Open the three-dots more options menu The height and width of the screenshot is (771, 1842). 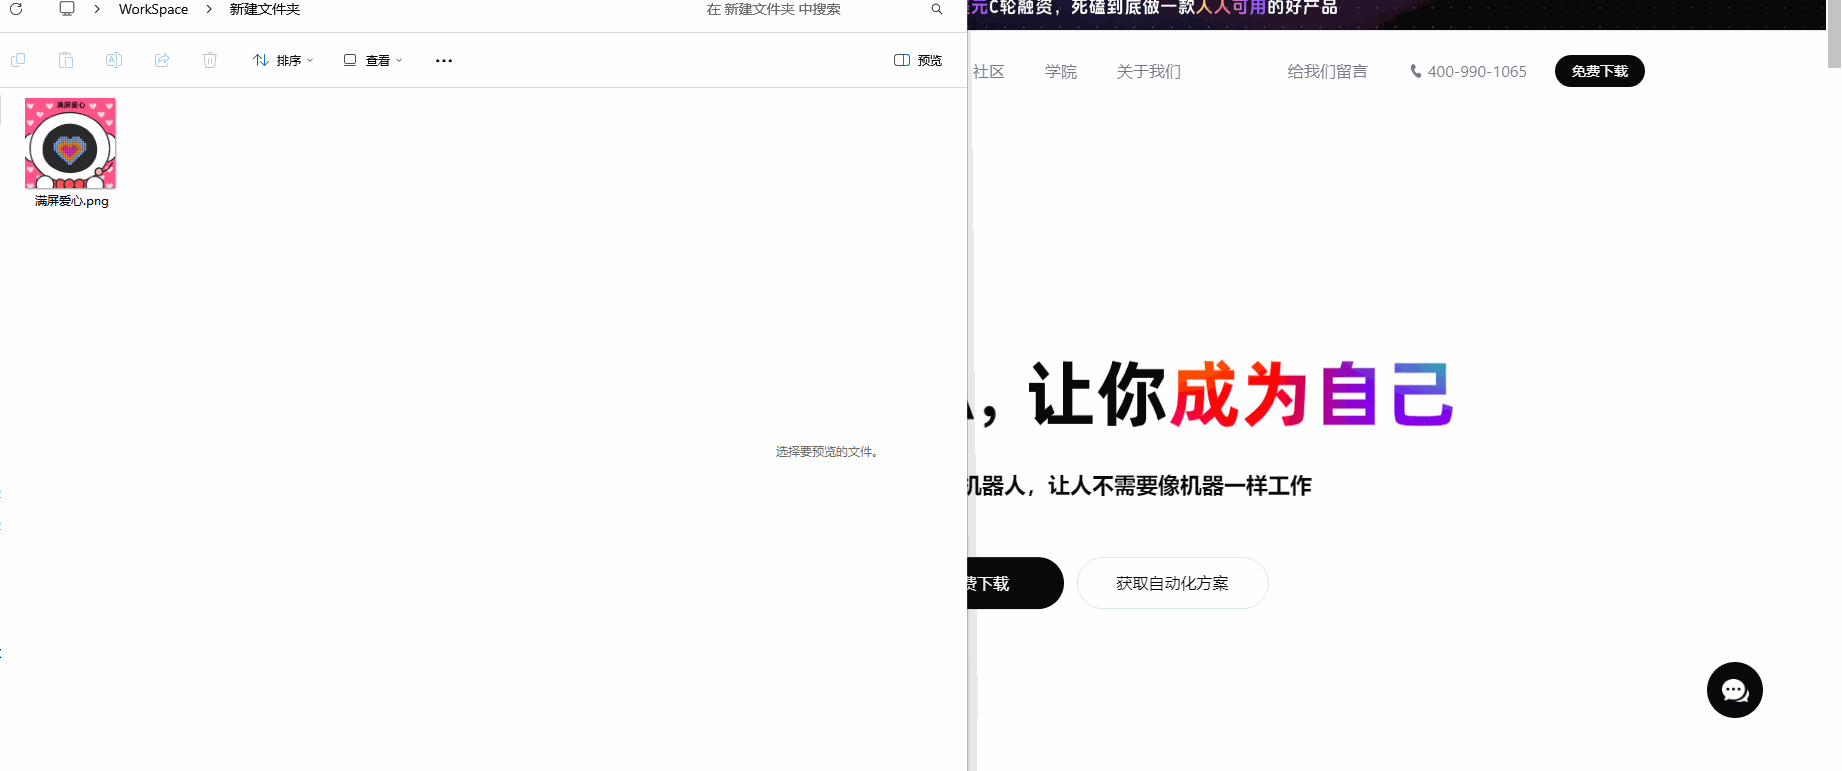(x=444, y=60)
